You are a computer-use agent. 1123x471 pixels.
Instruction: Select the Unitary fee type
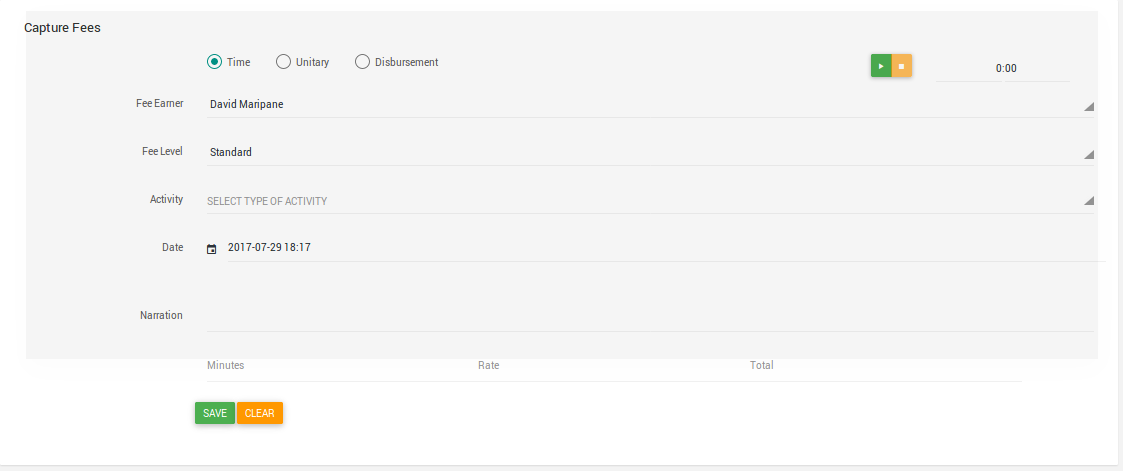pyautogui.click(x=284, y=62)
